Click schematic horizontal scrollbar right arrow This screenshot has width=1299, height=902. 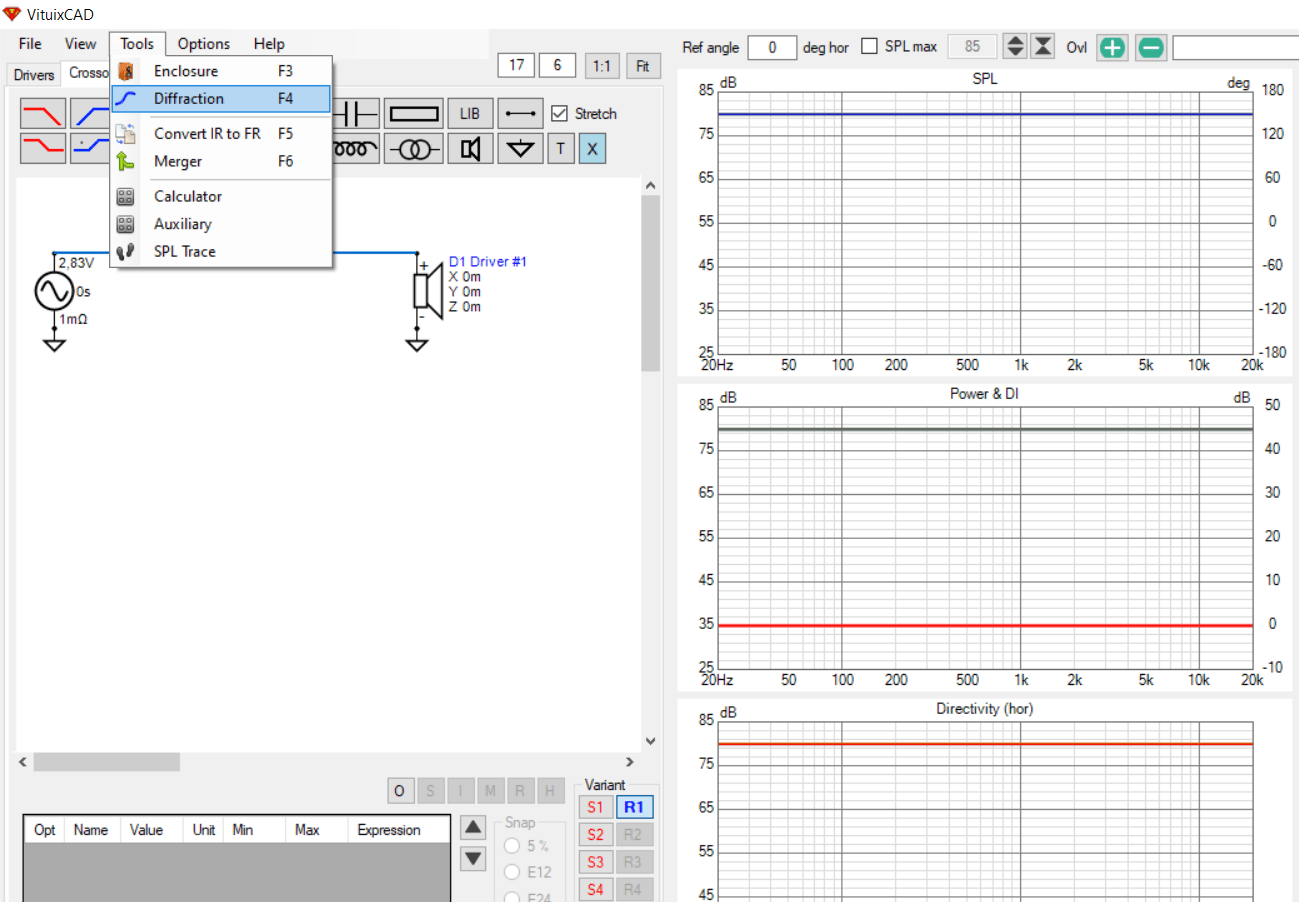[x=629, y=762]
